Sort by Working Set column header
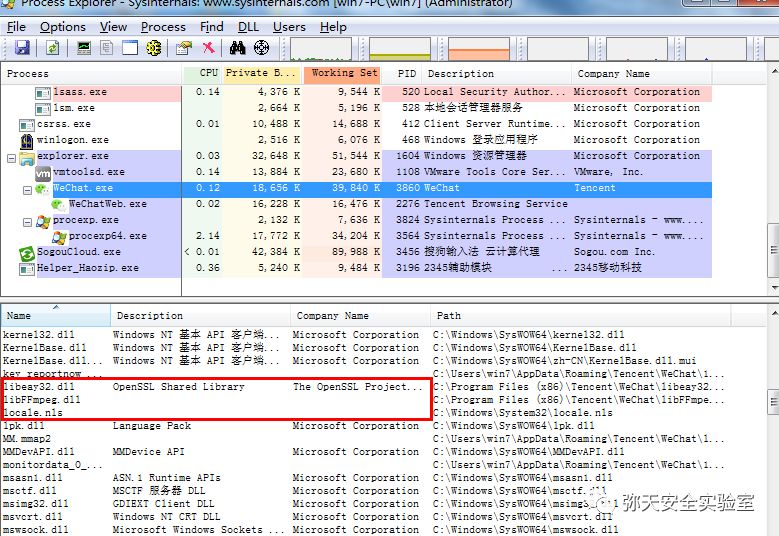The height and width of the screenshot is (536, 779). (342, 74)
